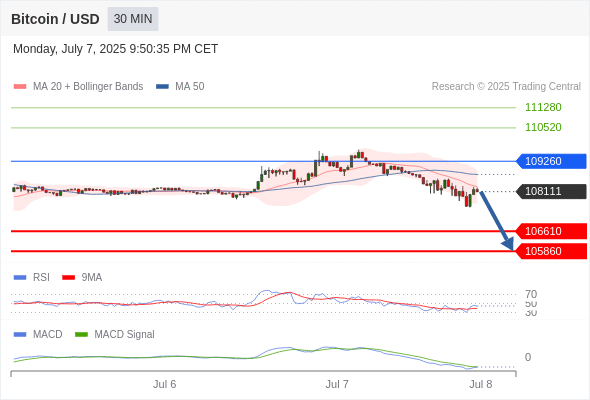Click the MA 50 blue legend swatch

tap(162, 87)
